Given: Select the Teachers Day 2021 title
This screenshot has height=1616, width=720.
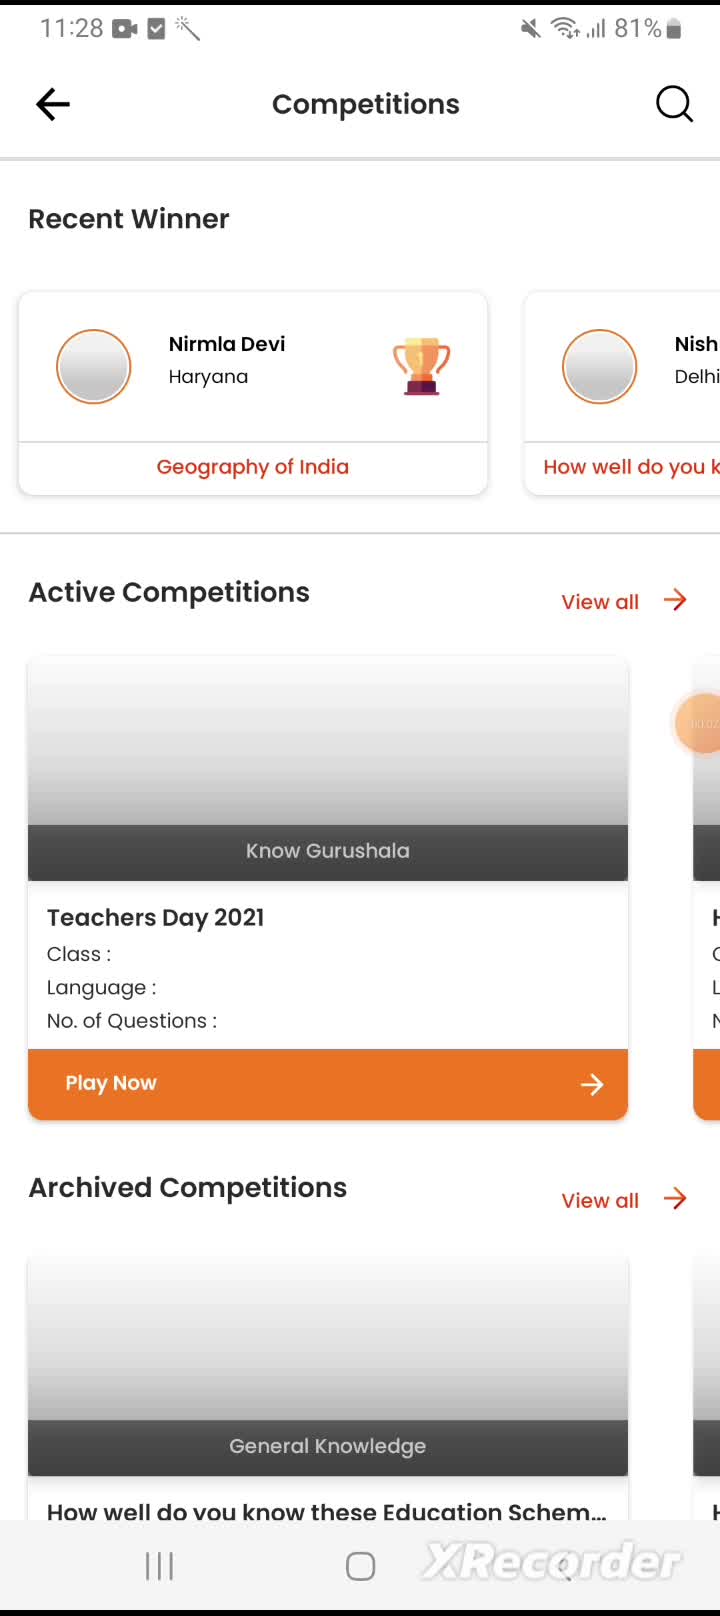Looking at the screenshot, I should coord(156,918).
